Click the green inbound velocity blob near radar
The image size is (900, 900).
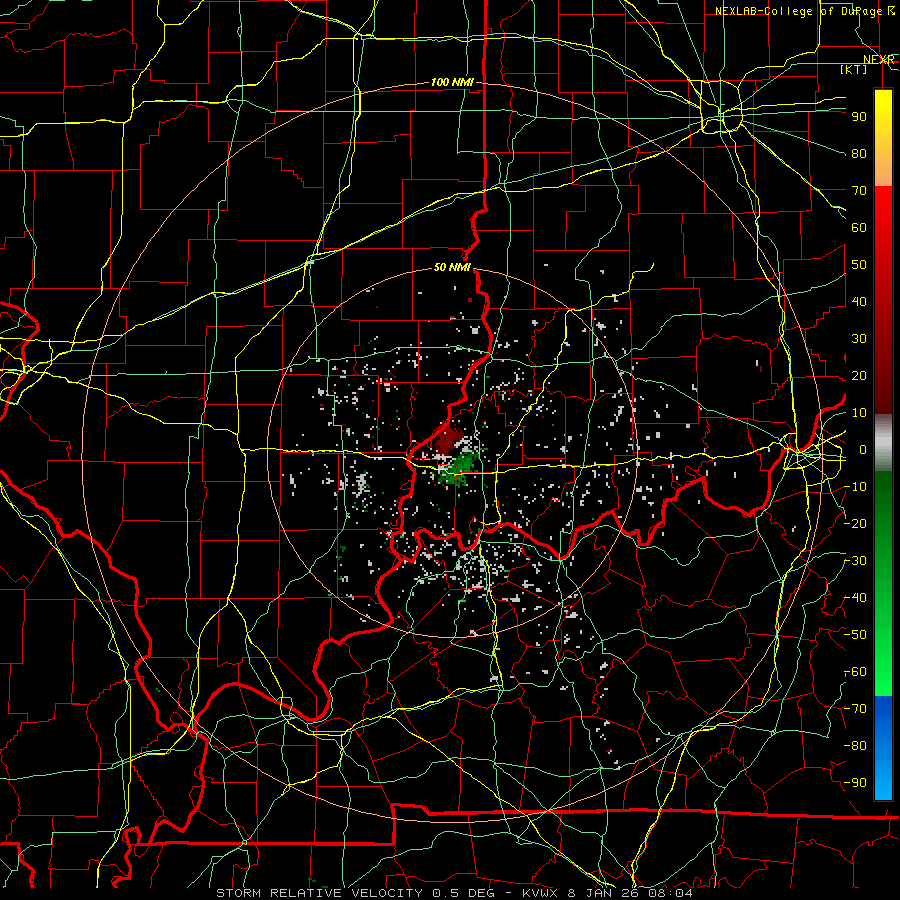pos(457,470)
